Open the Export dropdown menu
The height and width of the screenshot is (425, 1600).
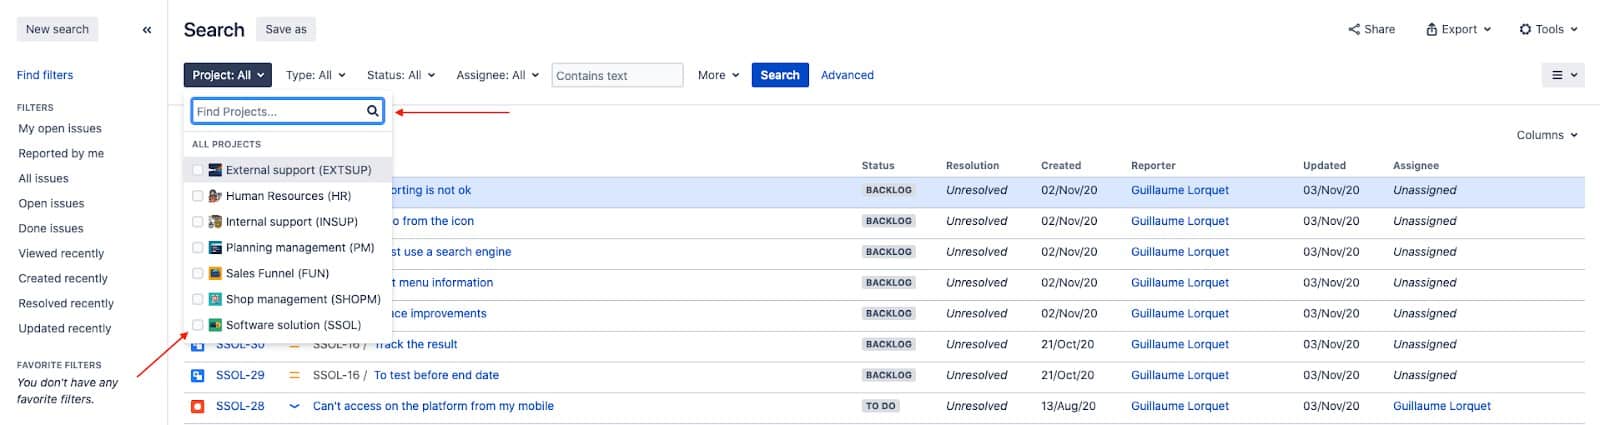1458,29
